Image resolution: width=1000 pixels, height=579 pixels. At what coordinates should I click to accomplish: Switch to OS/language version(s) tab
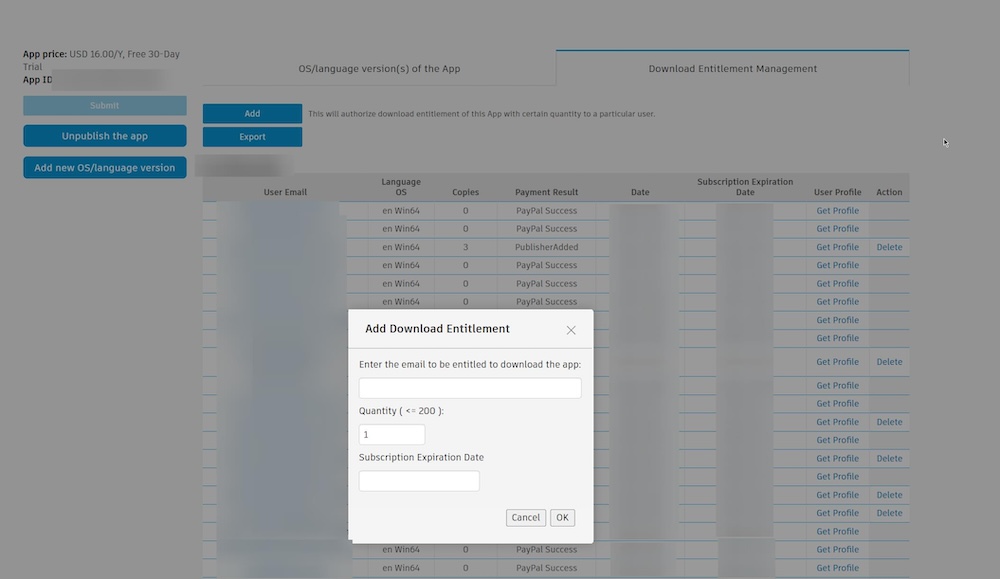point(378,68)
